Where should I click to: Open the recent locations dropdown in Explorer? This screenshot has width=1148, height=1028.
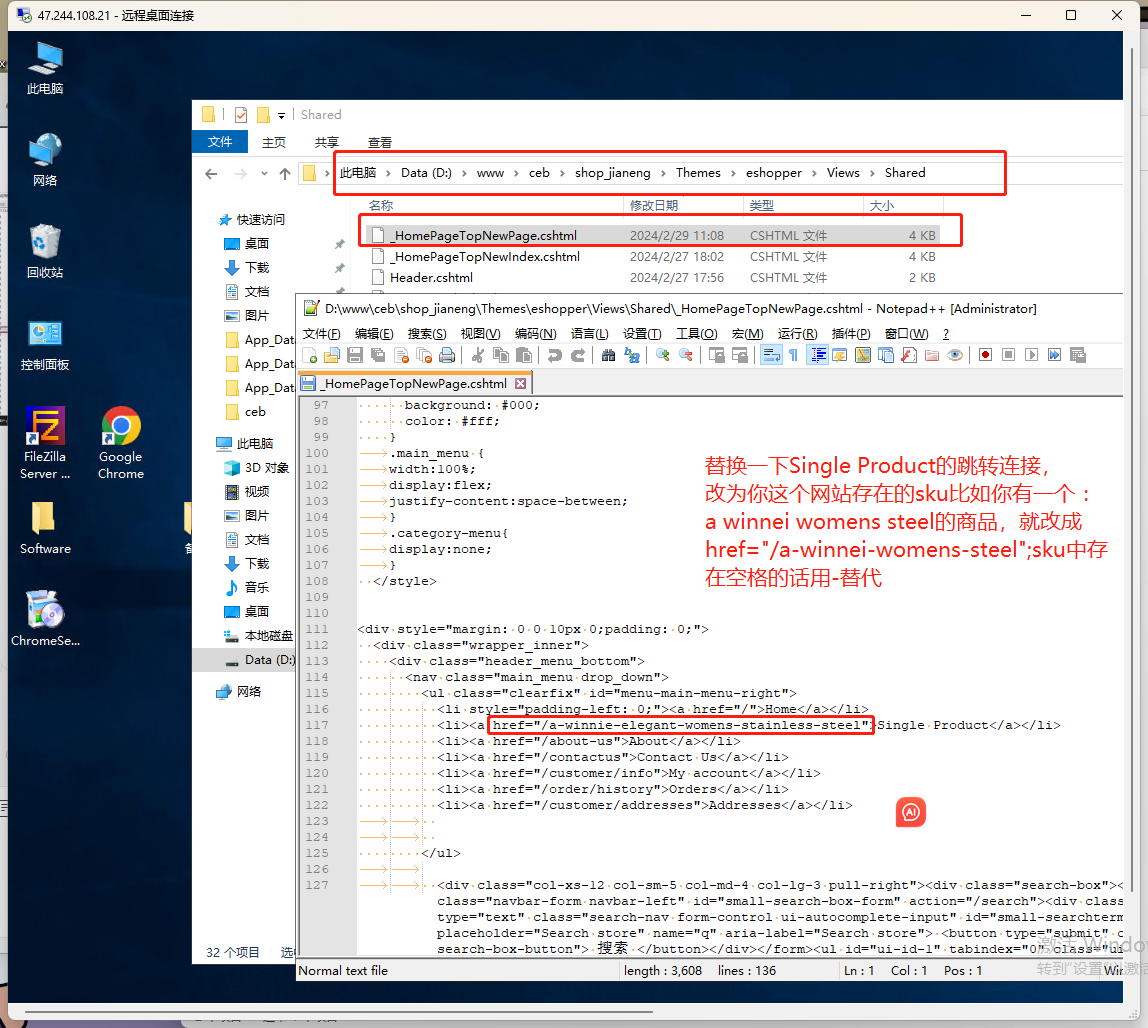[x=264, y=174]
